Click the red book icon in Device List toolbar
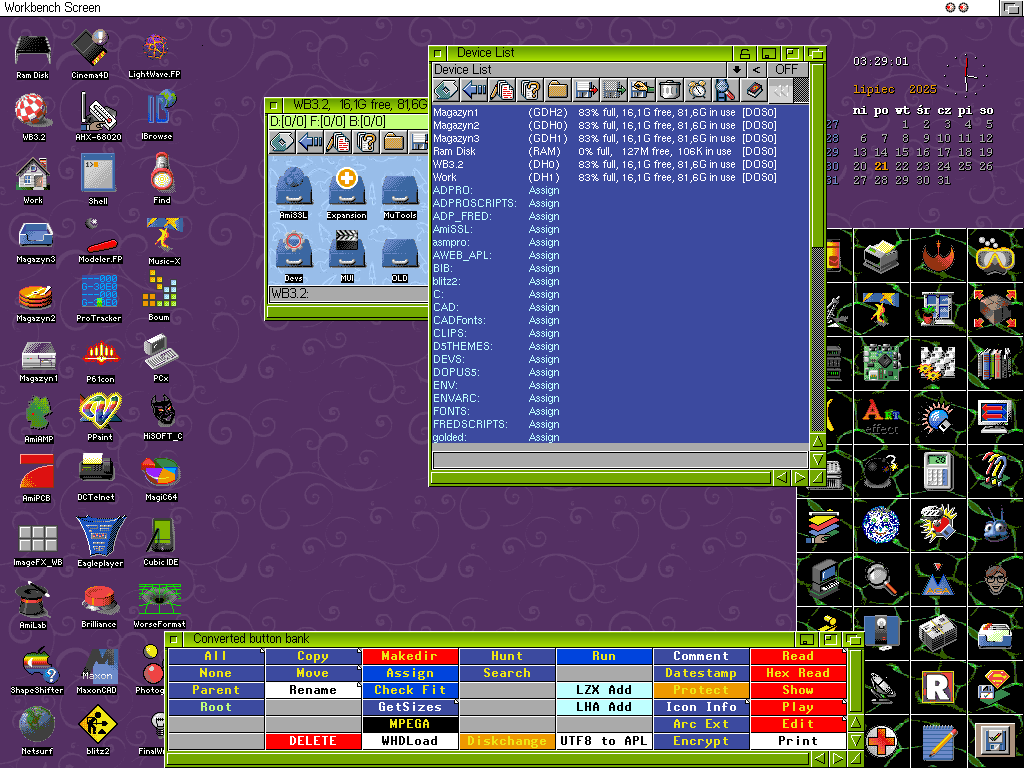 click(x=753, y=90)
